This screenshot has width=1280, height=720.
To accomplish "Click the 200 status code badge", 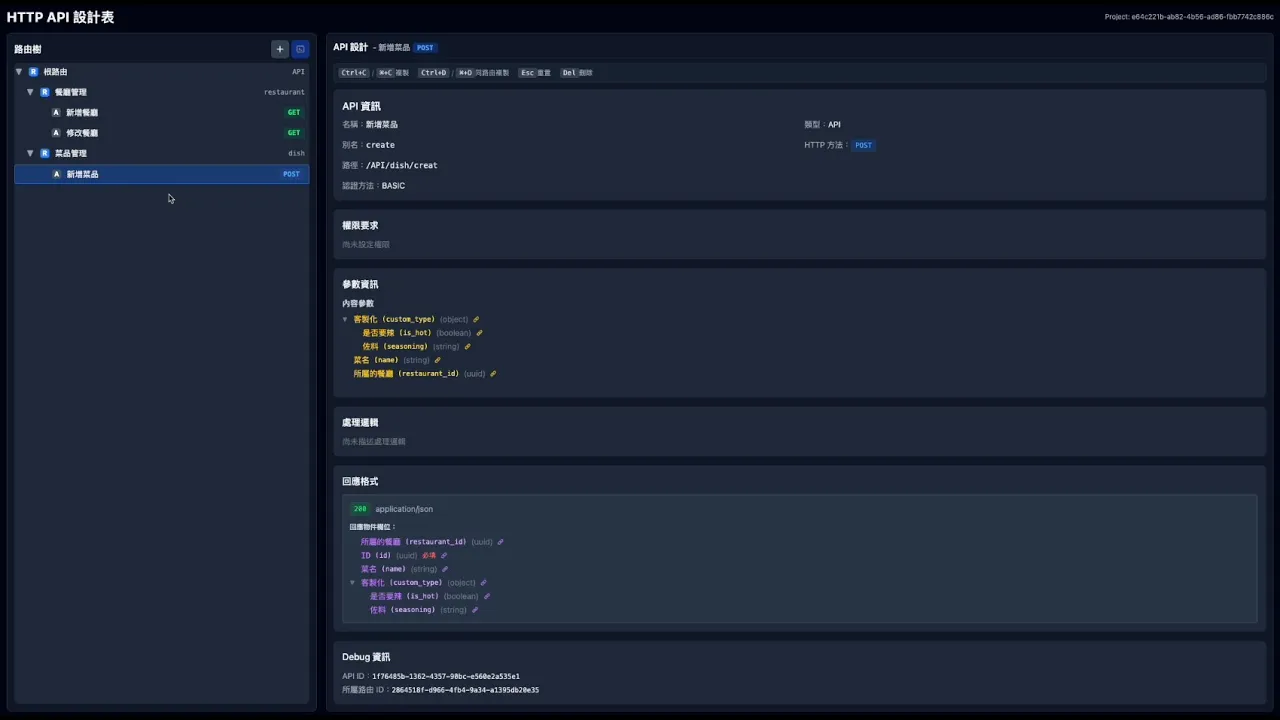I will click(360, 509).
